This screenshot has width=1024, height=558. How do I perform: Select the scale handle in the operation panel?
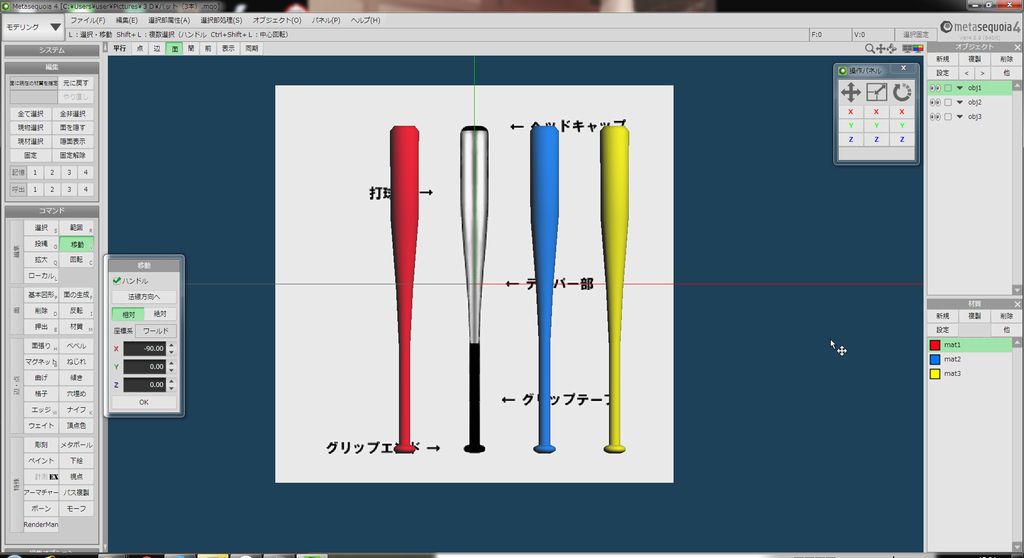tap(876, 92)
